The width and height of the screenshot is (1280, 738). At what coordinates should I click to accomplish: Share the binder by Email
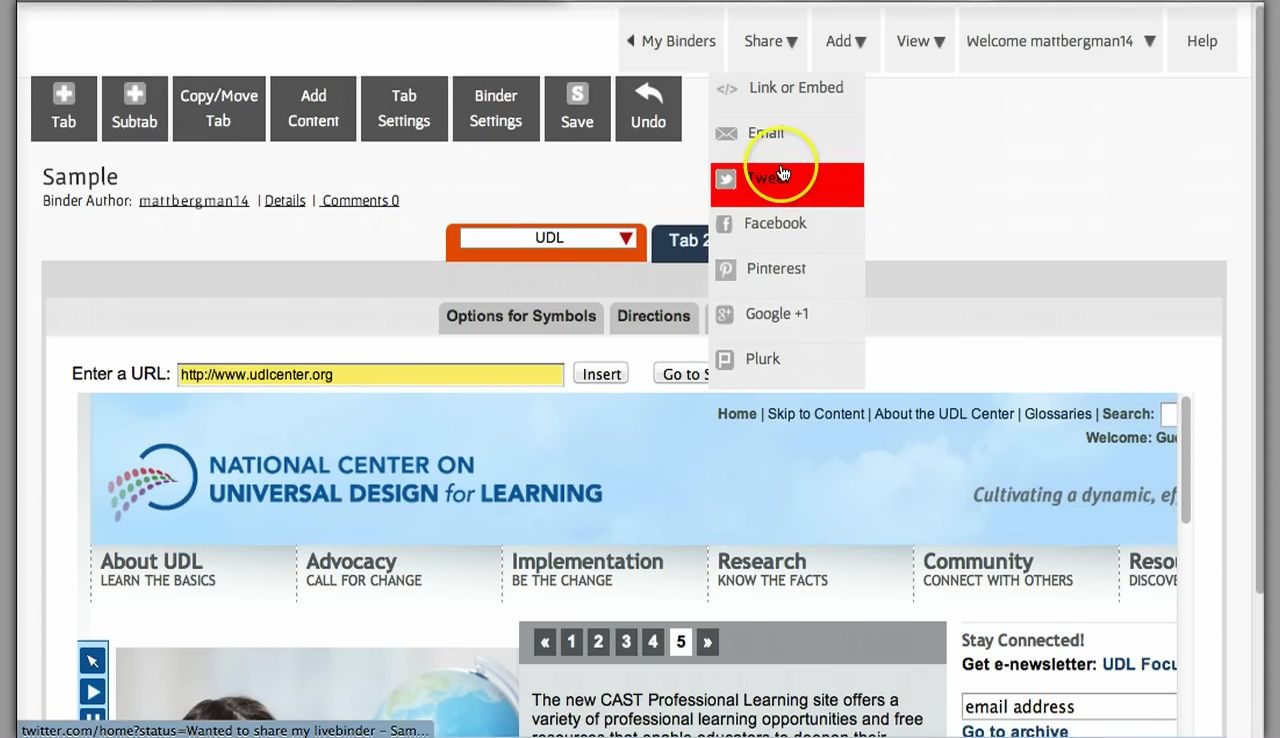coord(787,133)
